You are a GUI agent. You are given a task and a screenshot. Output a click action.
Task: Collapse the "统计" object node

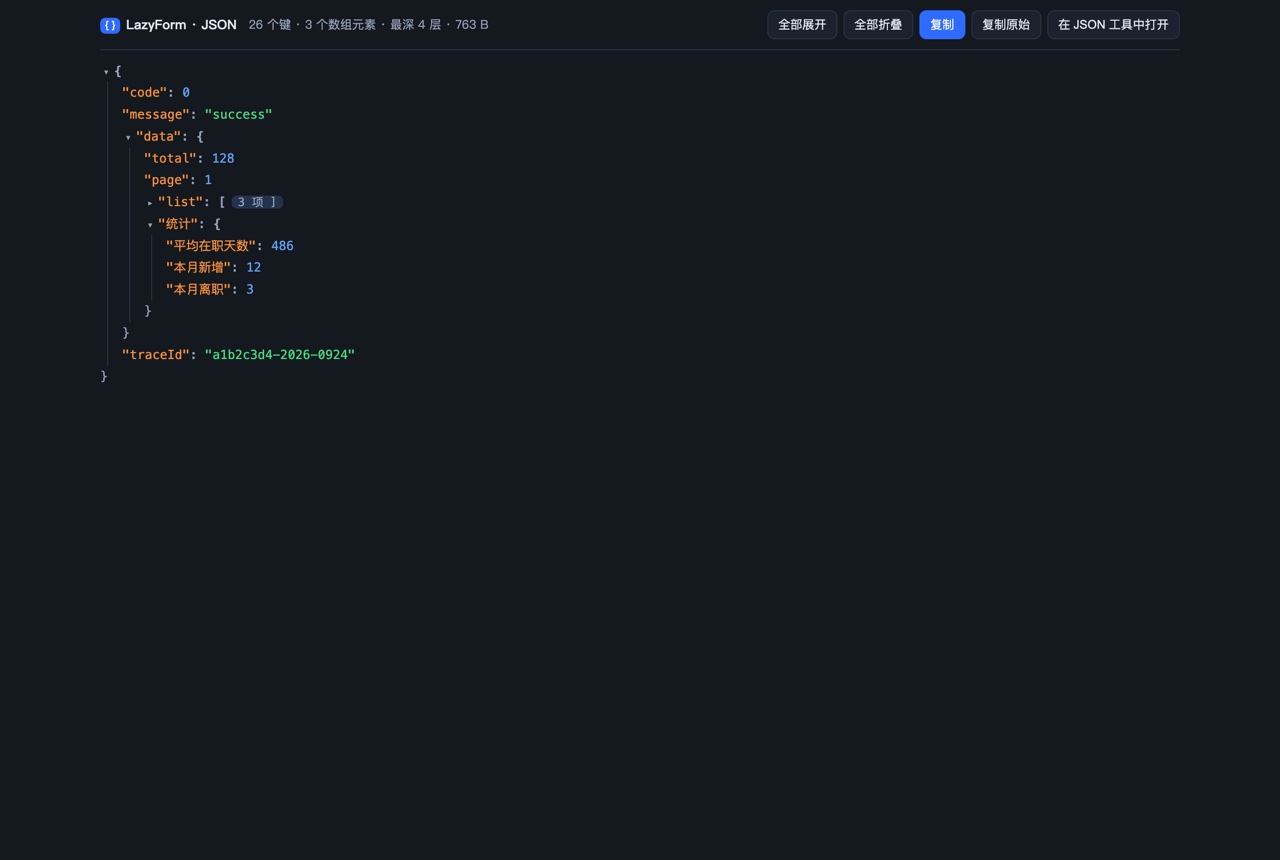[150, 225]
